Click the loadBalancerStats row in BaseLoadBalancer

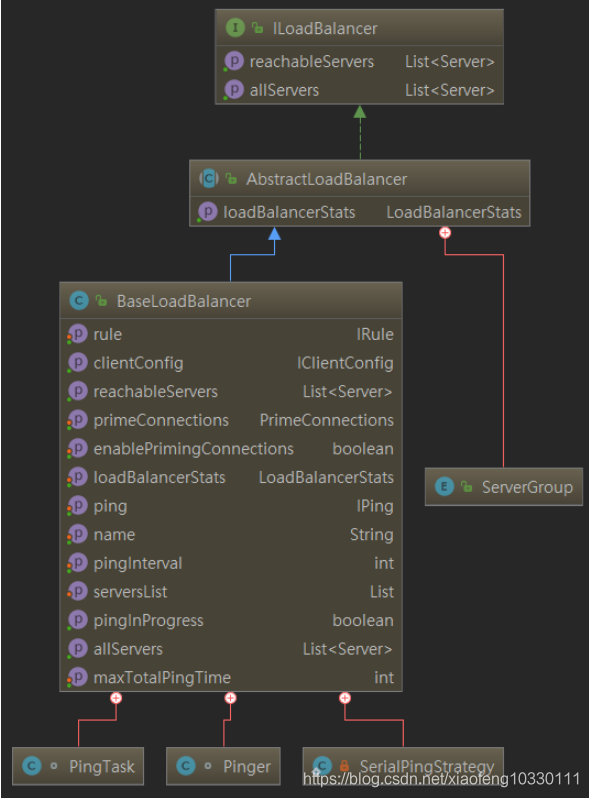pos(231,477)
